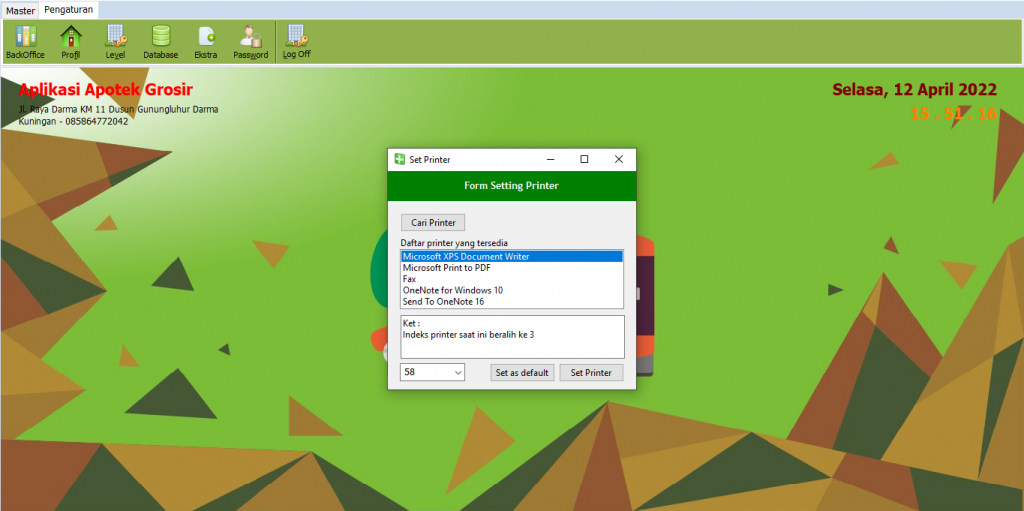Choose Microsoft Print to PDF in list

point(446,268)
